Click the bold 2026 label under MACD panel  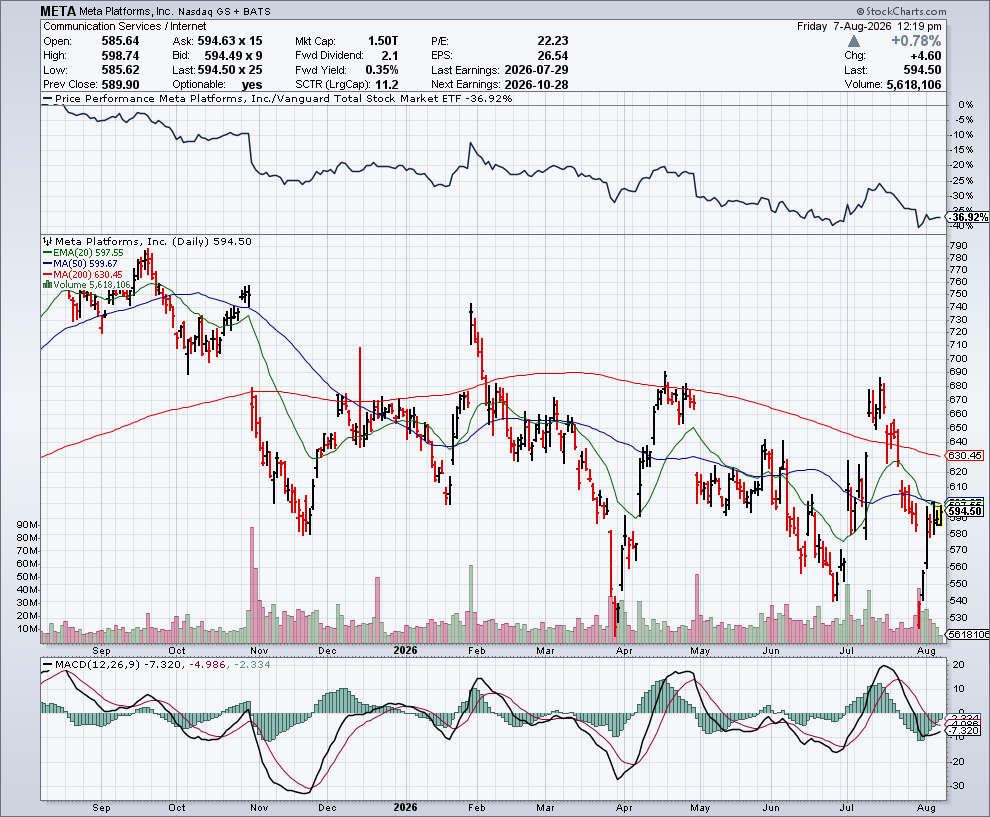405,808
